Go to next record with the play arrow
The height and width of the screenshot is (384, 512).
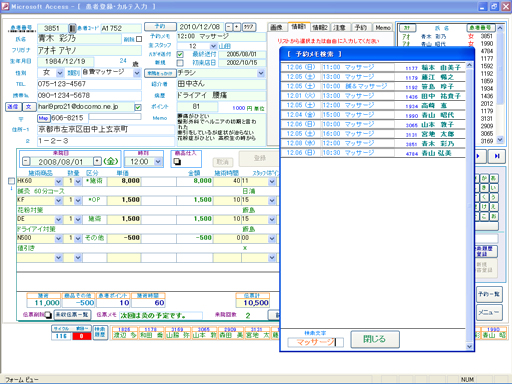[x=478, y=156]
